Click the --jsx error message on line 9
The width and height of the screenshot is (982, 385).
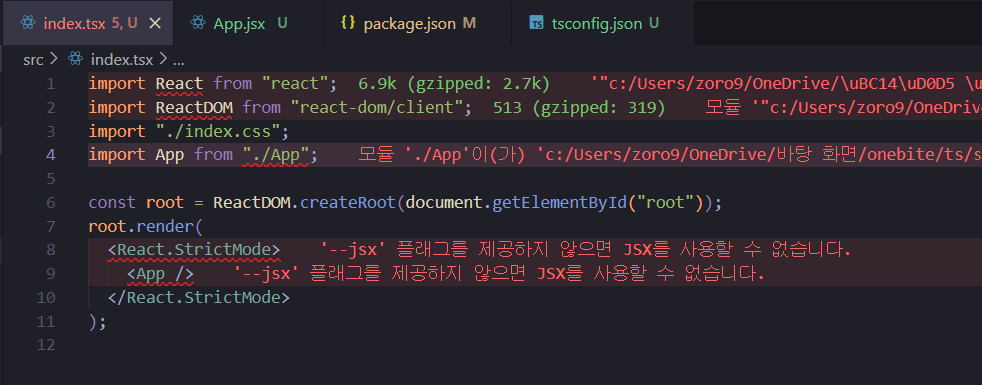pyautogui.click(x=499, y=274)
